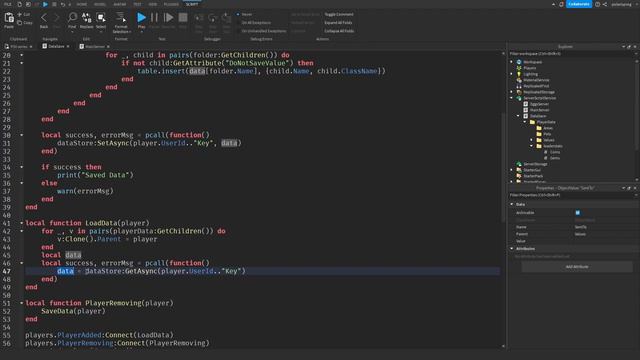Switch to the HOME ribbon tab
This screenshot has width=640, height=360.
click(x=82, y=4)
